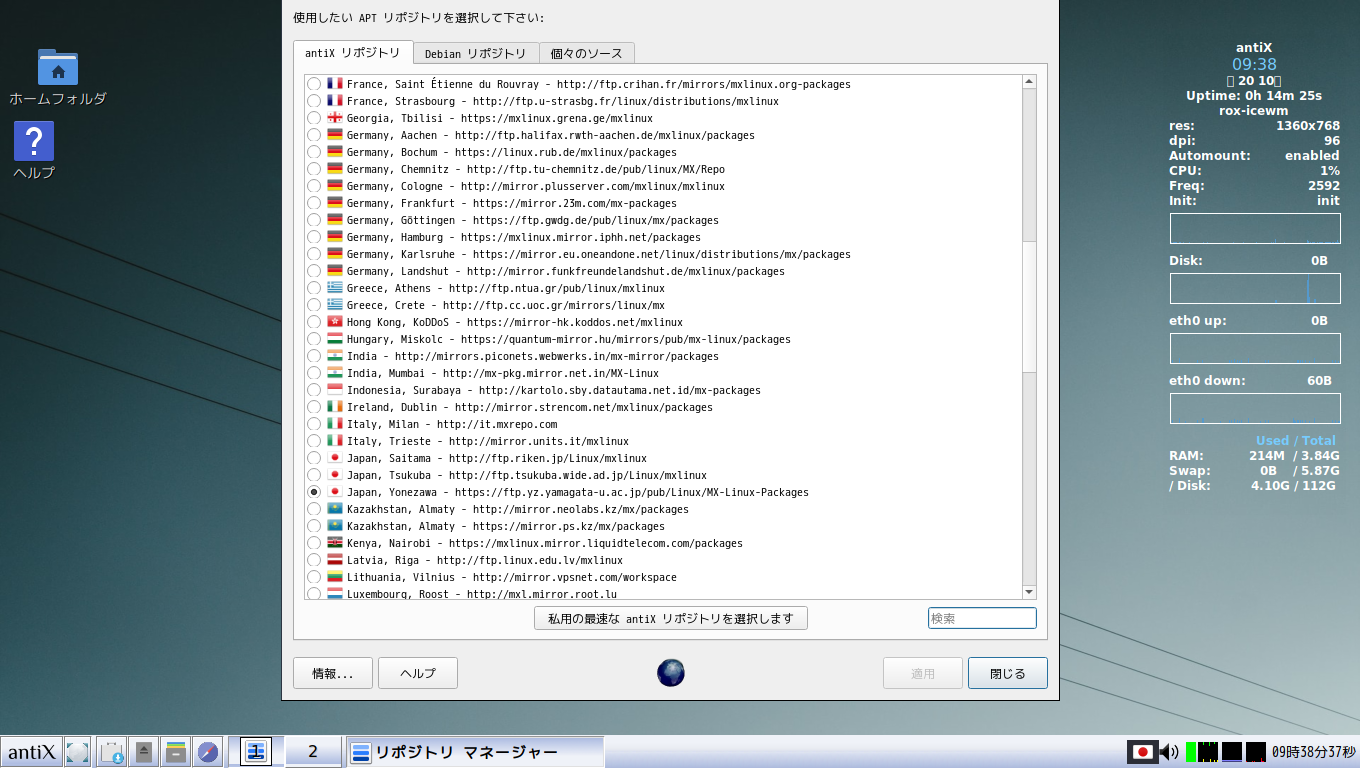Click the scroll up arrow of repository list
Screen dimensions: 1360x768
1030,82
